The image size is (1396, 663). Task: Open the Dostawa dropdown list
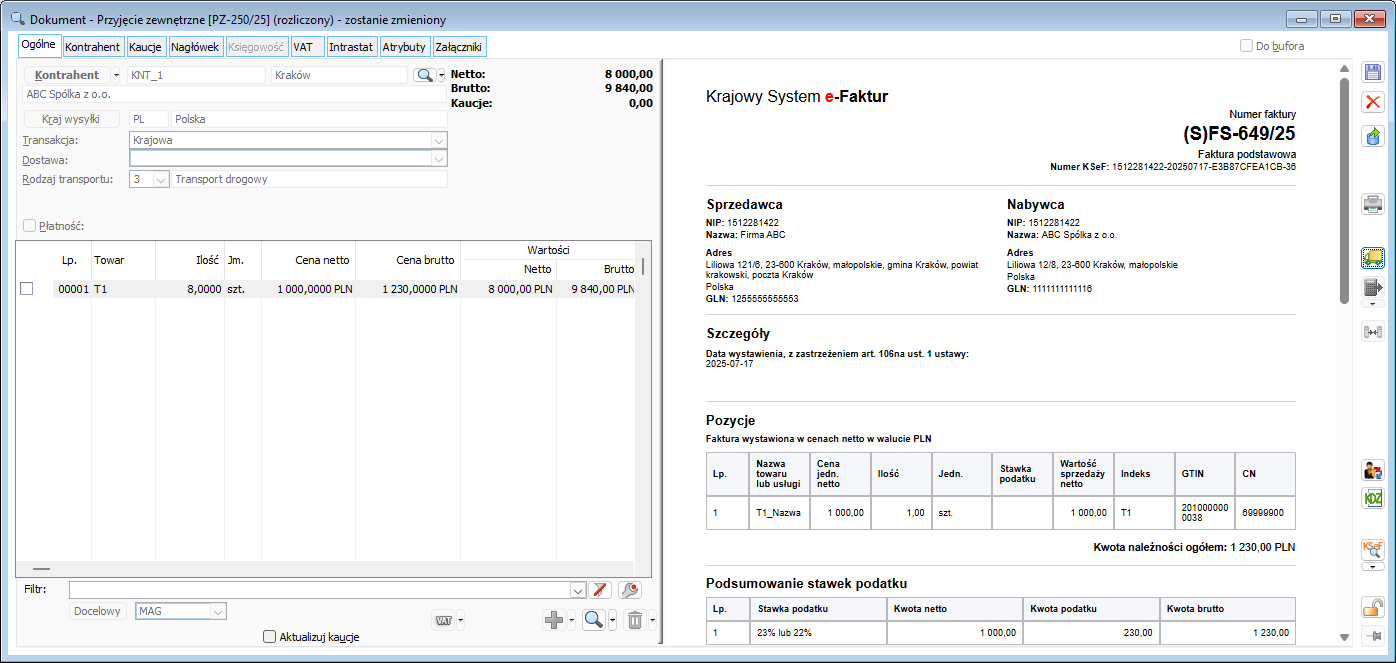[438, 159]
